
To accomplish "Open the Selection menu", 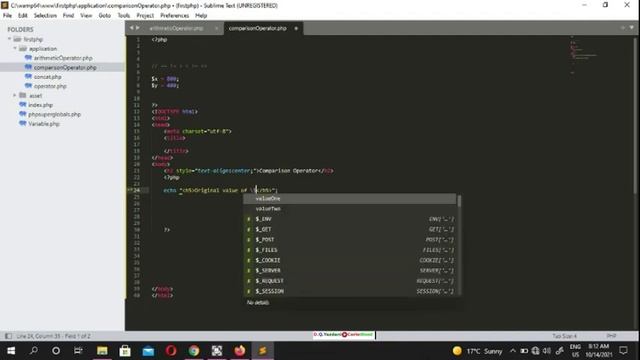I will tap(45, 16).
